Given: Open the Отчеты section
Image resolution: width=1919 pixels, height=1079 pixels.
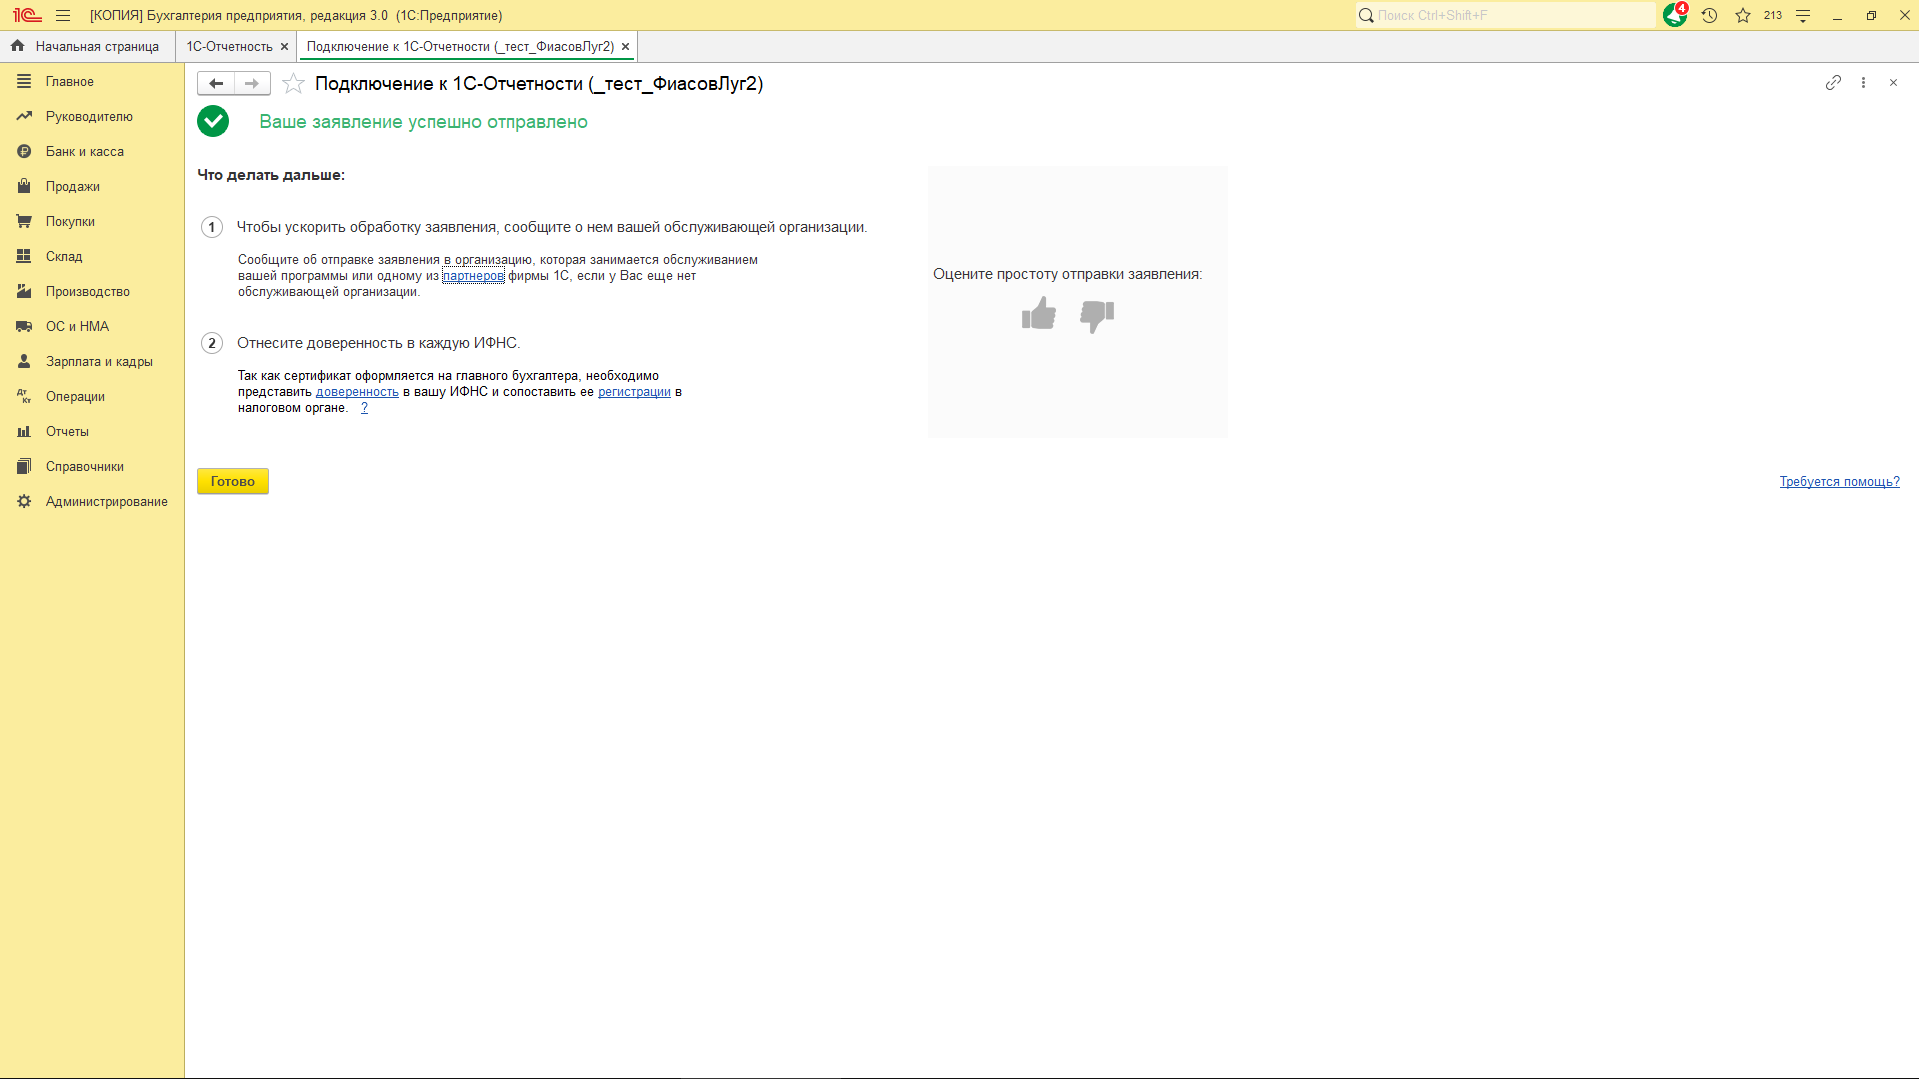Looking at the screenshot, I should pyautogui.click(x=92, y=432).
